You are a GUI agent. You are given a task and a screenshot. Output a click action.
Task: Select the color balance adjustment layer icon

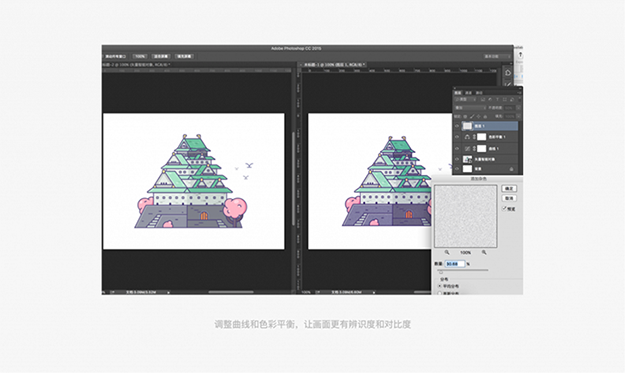(x=467, y=137)
